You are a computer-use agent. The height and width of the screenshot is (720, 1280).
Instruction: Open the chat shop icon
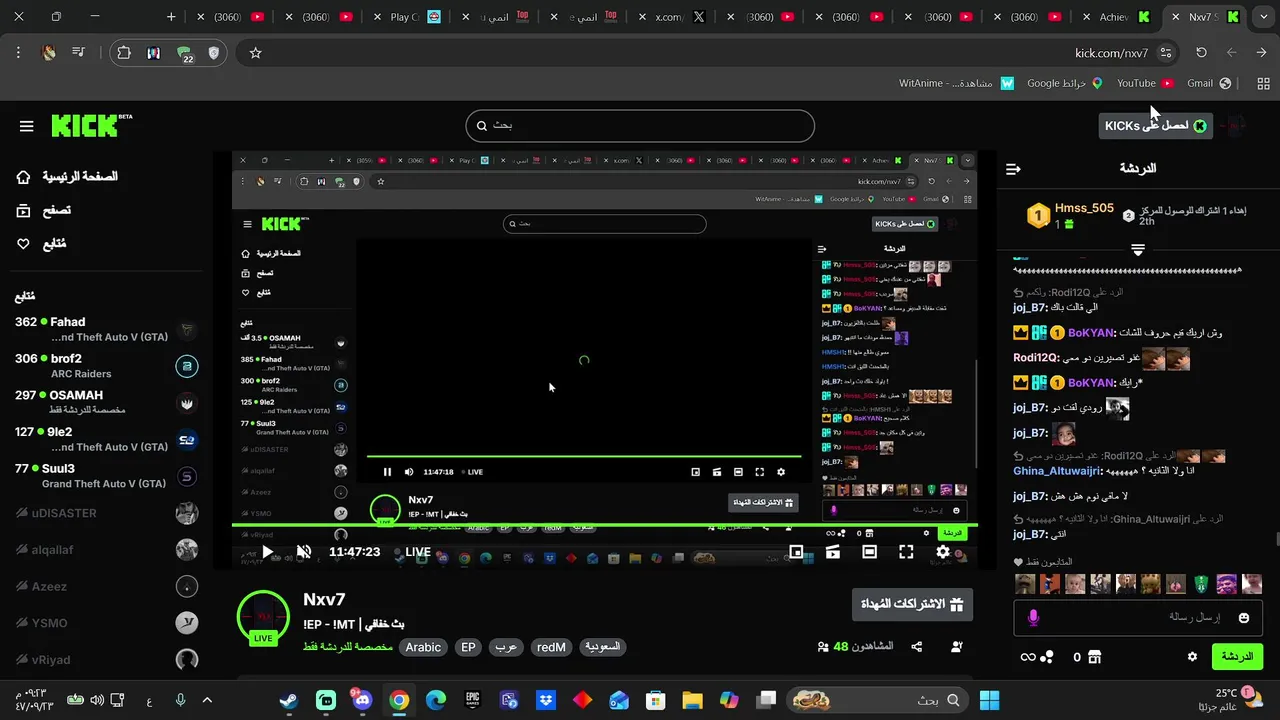coord(1095,657)
